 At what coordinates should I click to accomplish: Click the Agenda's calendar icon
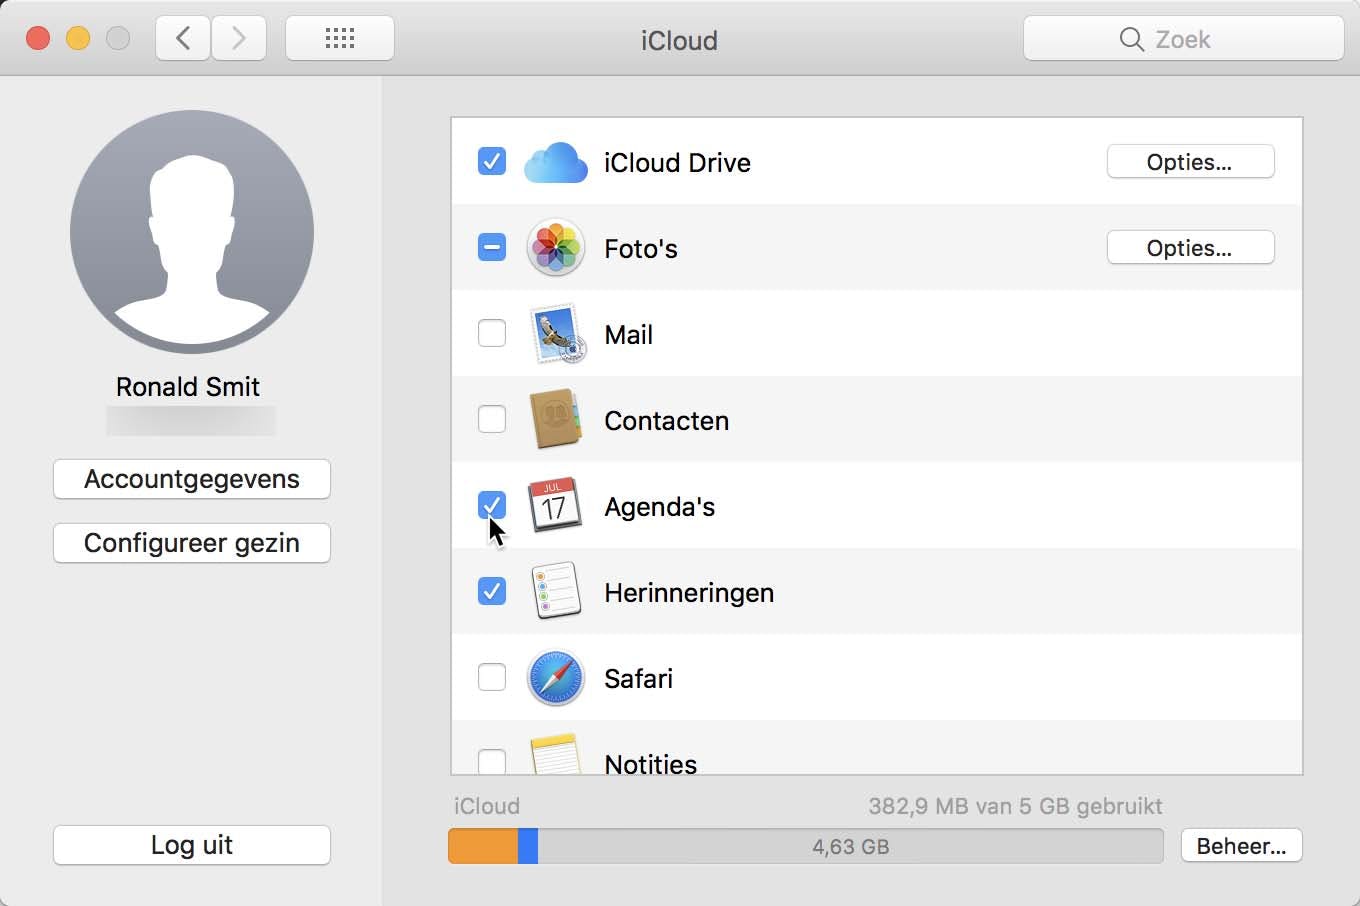[555, 506]
